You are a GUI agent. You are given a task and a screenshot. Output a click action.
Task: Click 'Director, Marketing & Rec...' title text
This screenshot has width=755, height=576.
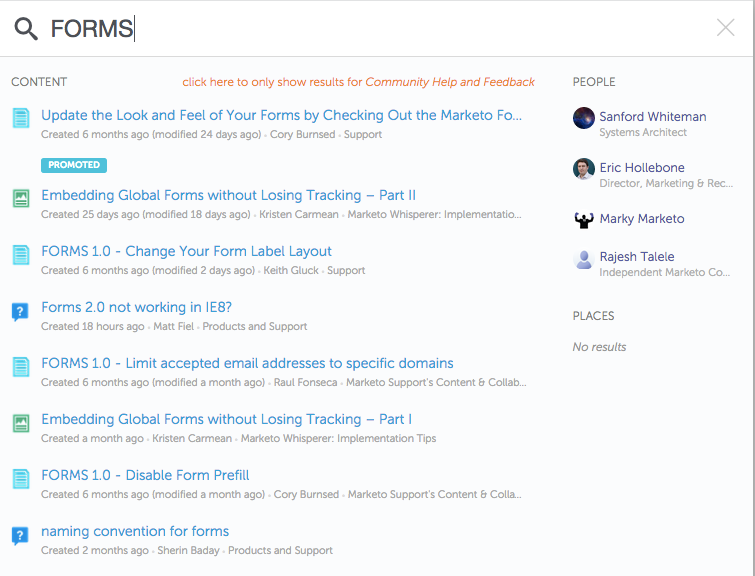point(666,183)
